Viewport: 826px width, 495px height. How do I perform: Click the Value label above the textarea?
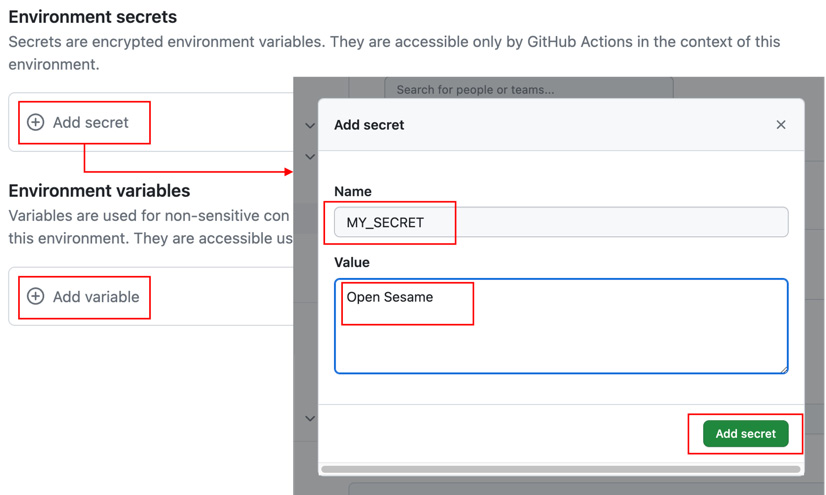tap(352, 262)
